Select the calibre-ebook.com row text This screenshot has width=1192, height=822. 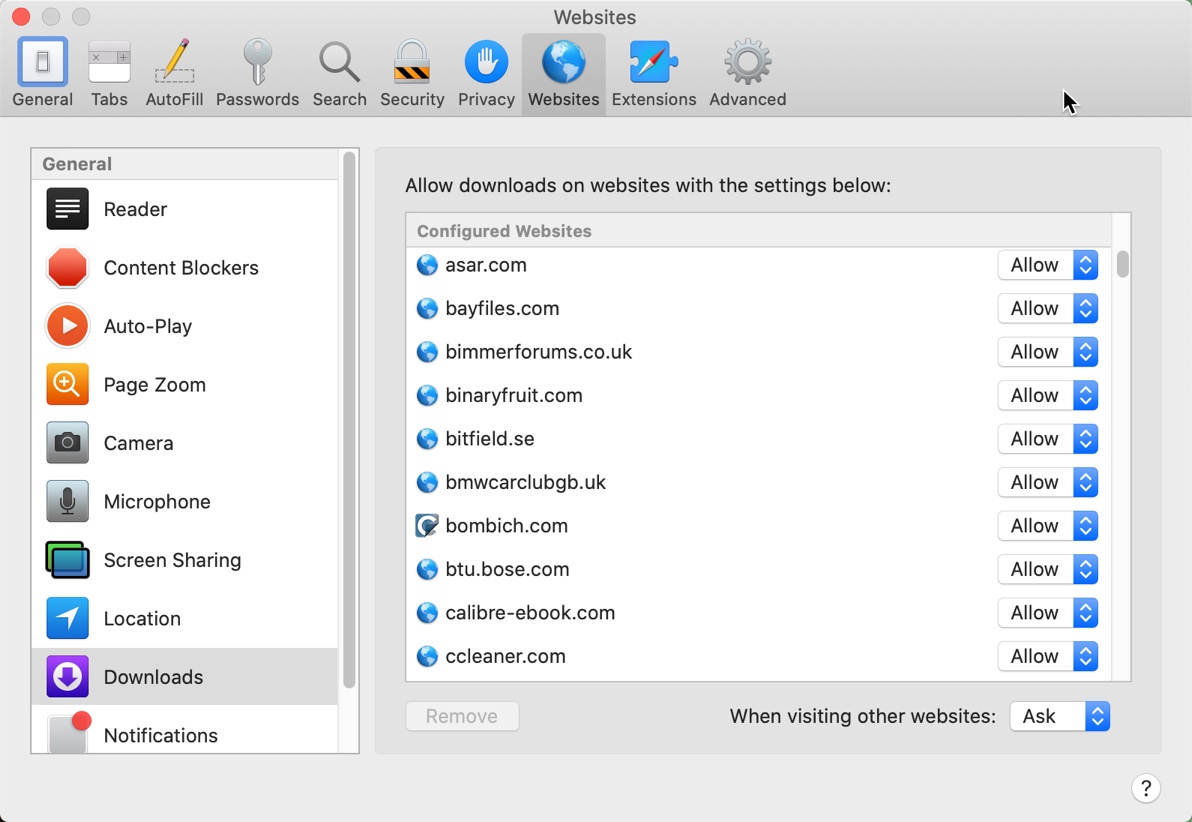pyautogui.click(x=530, y=612)
